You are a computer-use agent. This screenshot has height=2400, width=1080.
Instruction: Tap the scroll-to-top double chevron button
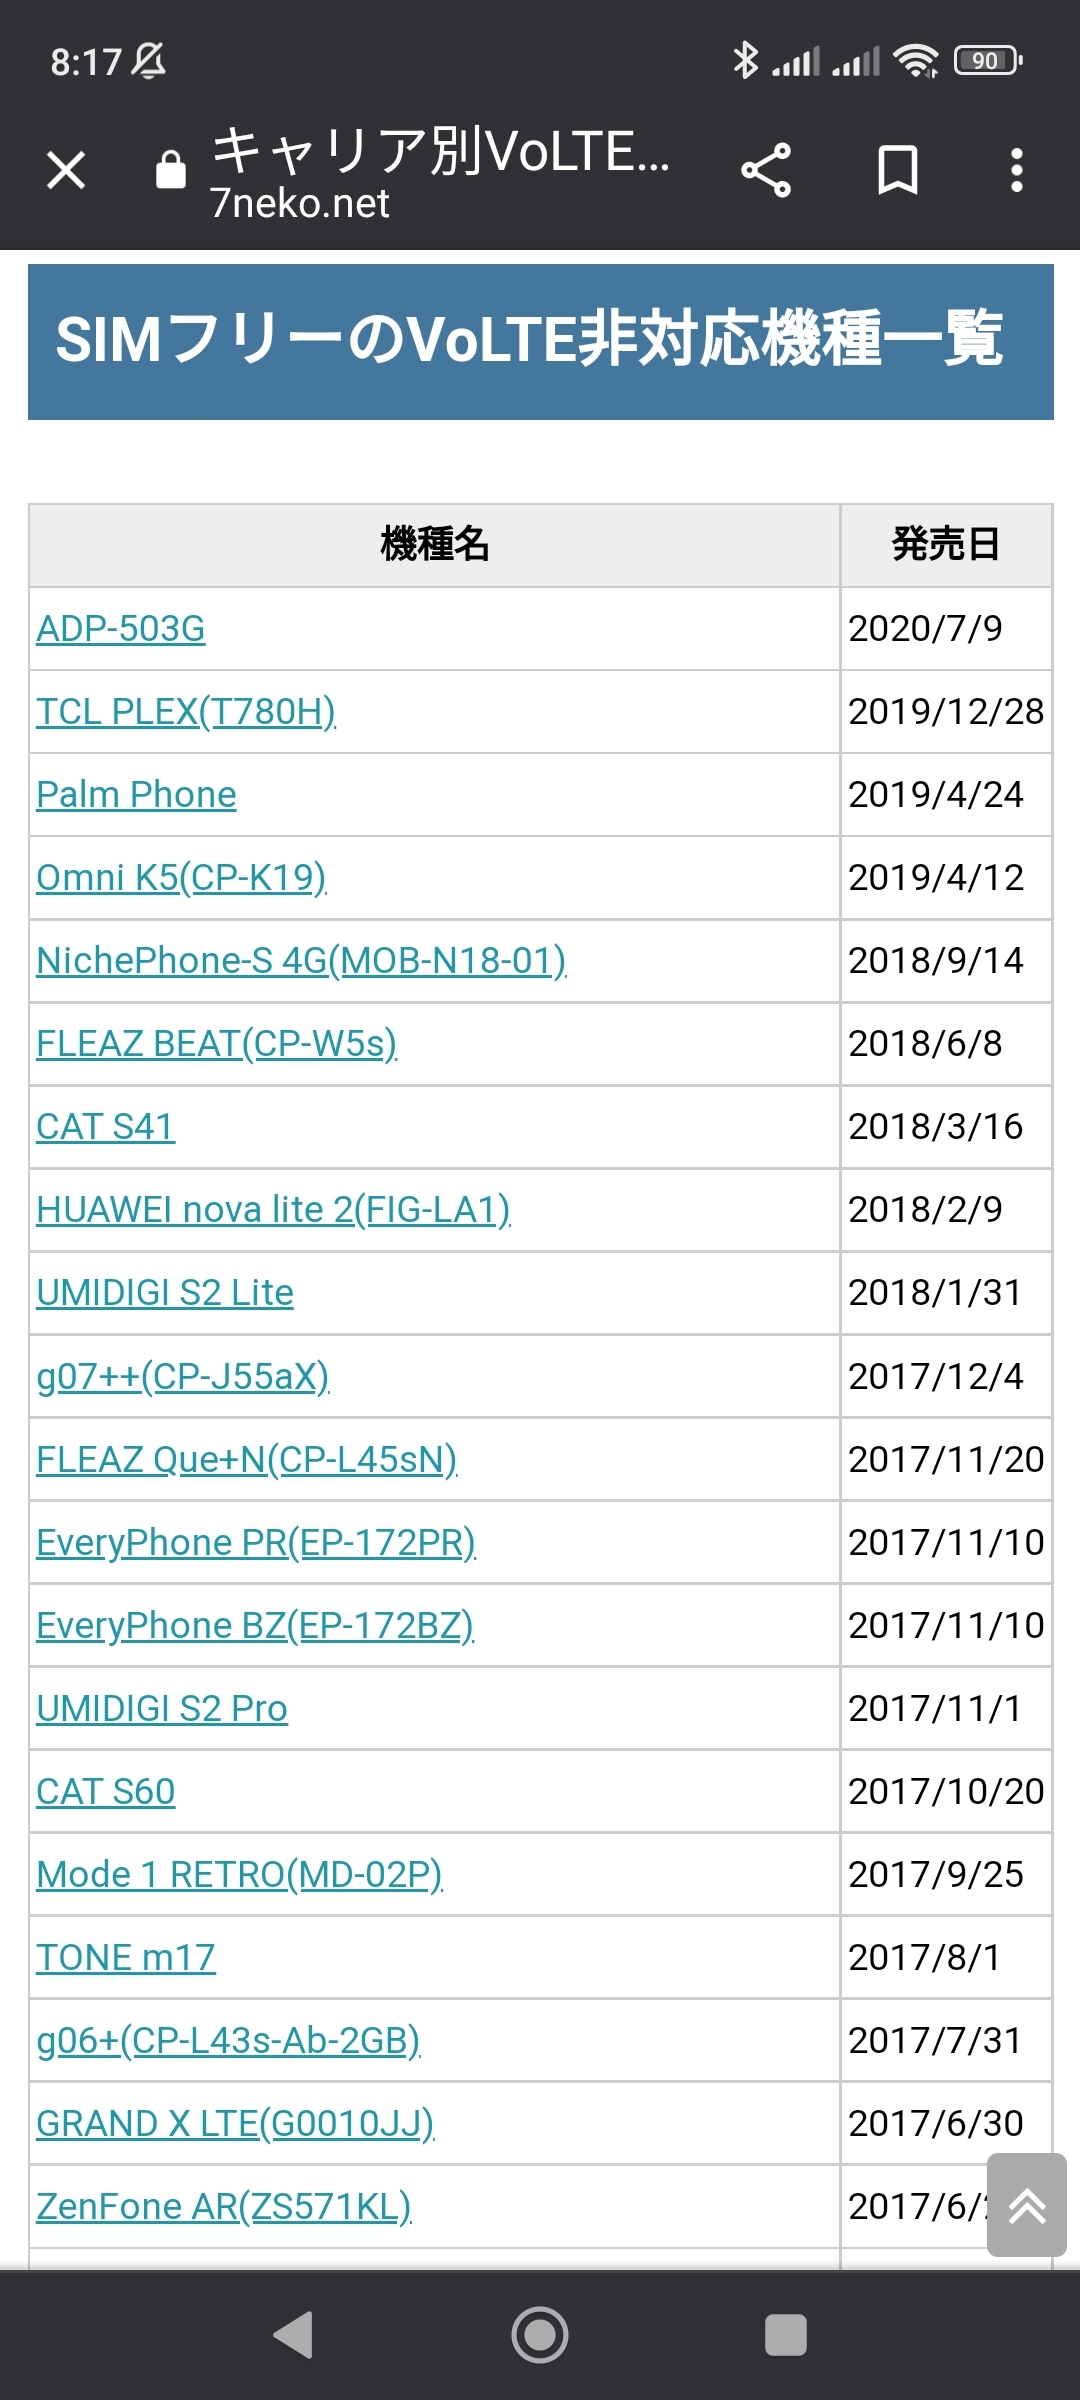pos(1026,2205)
